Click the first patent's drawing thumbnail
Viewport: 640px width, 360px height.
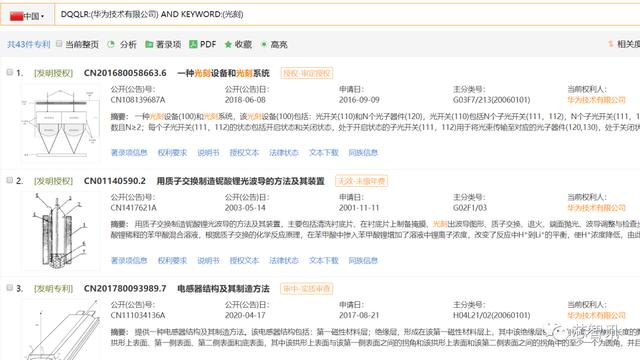pyautogui.click(x=60, y=123)
